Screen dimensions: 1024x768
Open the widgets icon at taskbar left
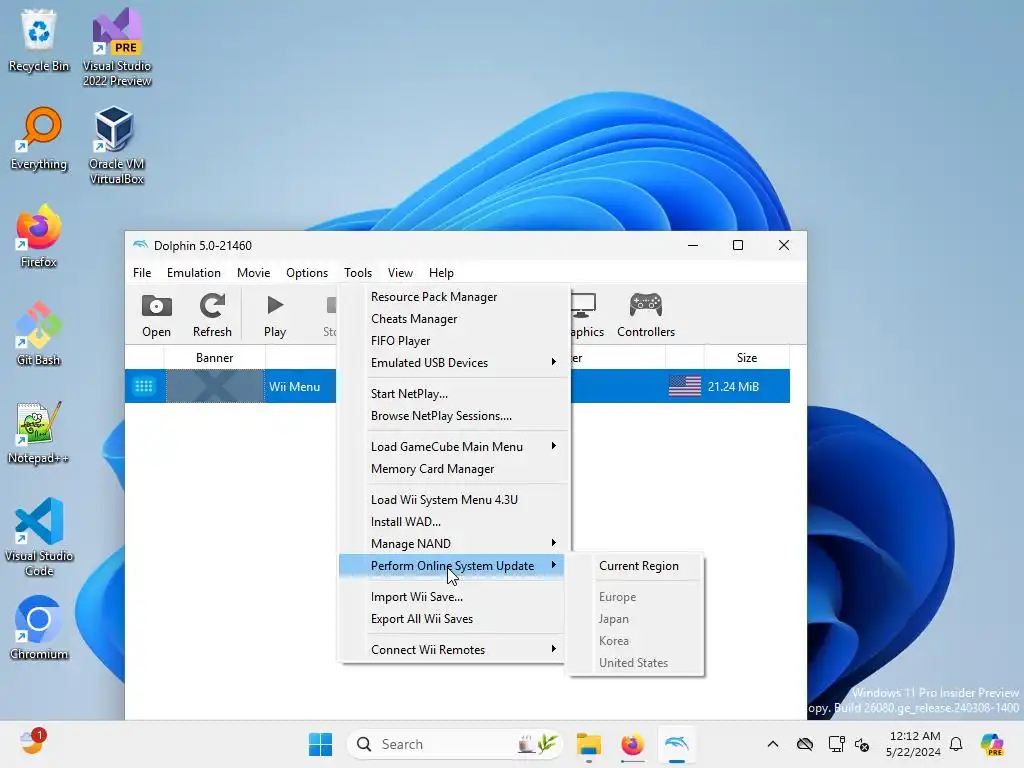tap(32, 742)
